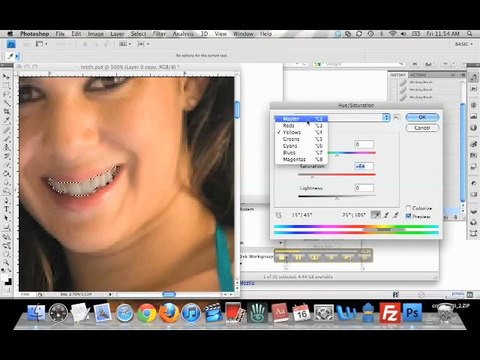Open the Arrange Documents dropdown
The height and width of the screenshot is (360, 480).
[x=125, y=44]
